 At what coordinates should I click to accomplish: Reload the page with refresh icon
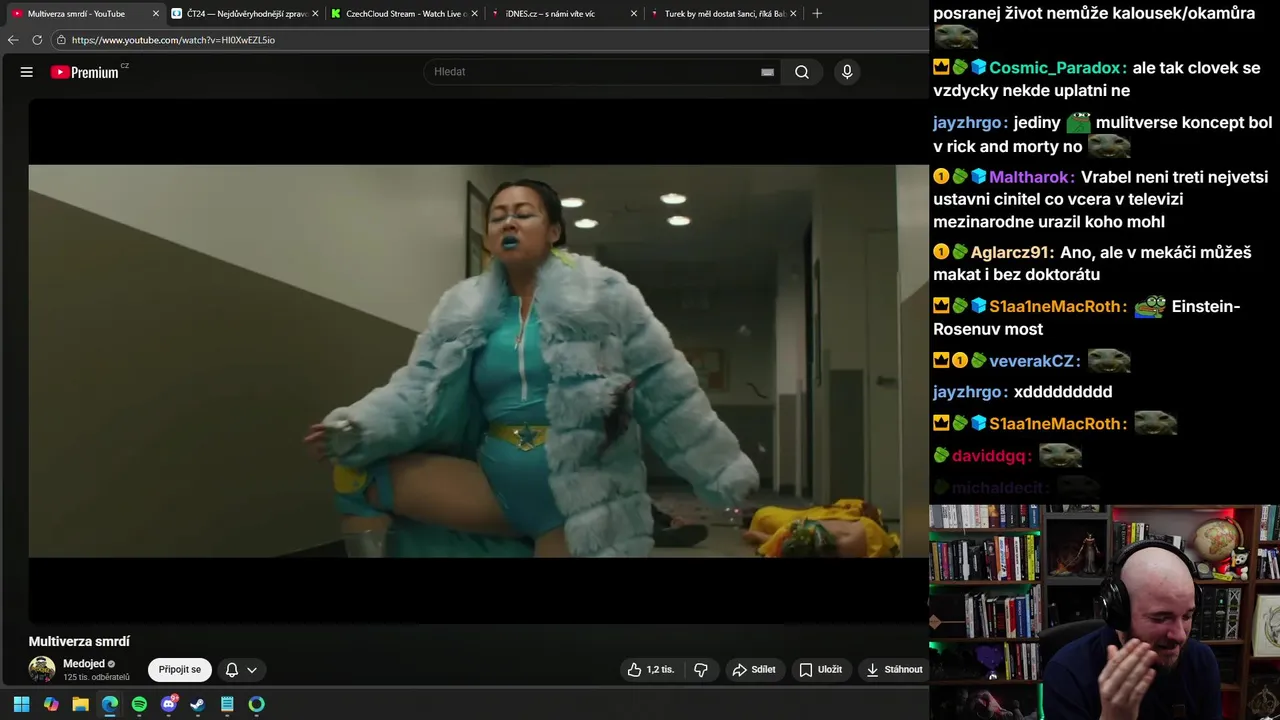click(37, 40)
